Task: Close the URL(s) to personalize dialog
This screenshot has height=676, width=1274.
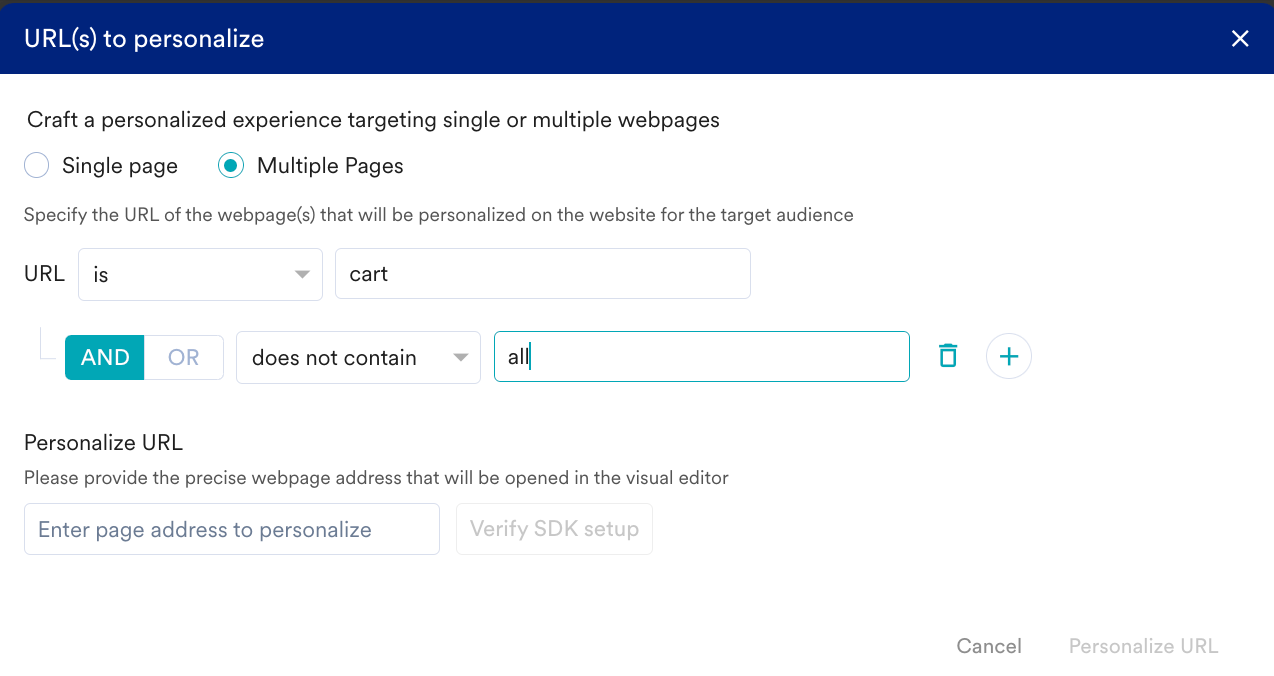Action: (x=1240, y=39)
